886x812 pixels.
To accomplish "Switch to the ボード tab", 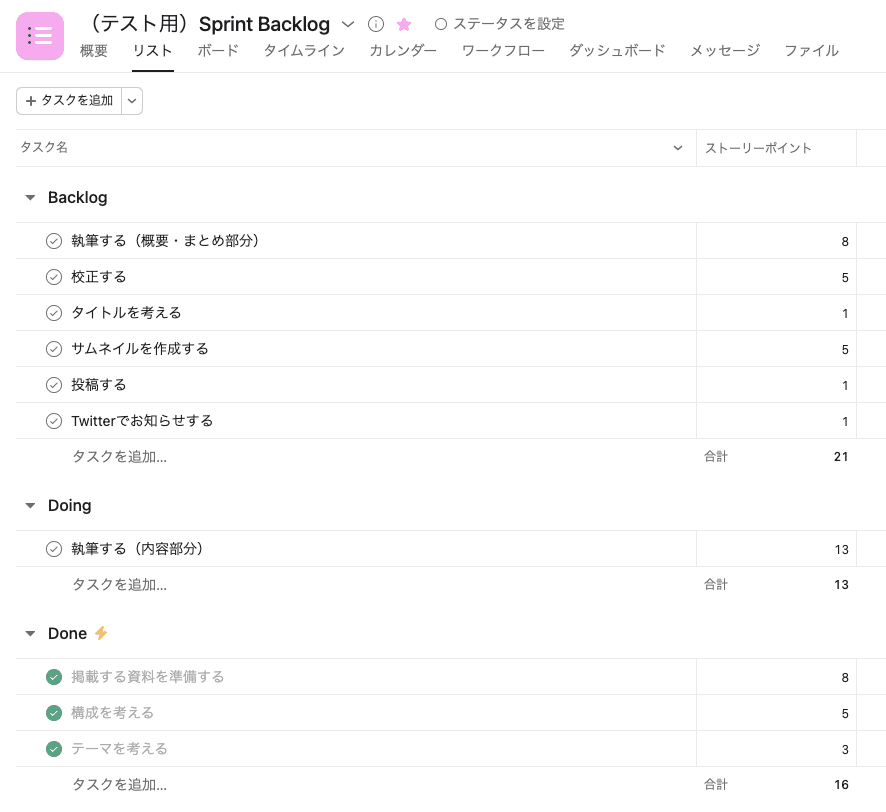I will pyautogui.click(x=218, y=51).
